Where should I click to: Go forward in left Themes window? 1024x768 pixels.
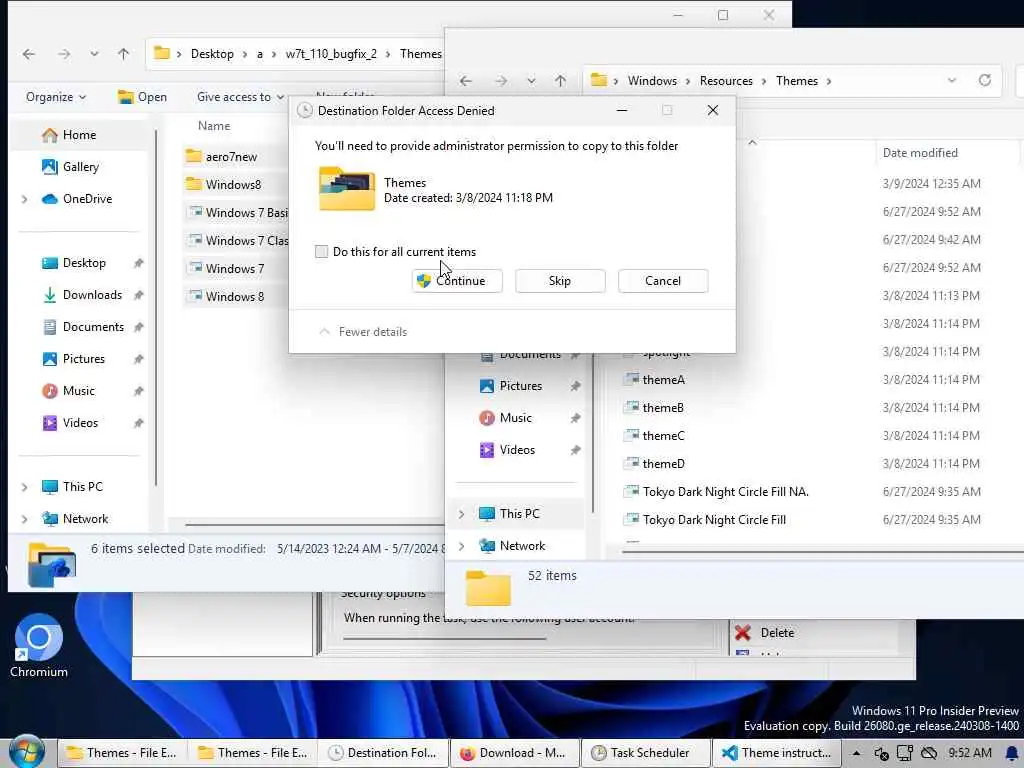coord(63,54)
